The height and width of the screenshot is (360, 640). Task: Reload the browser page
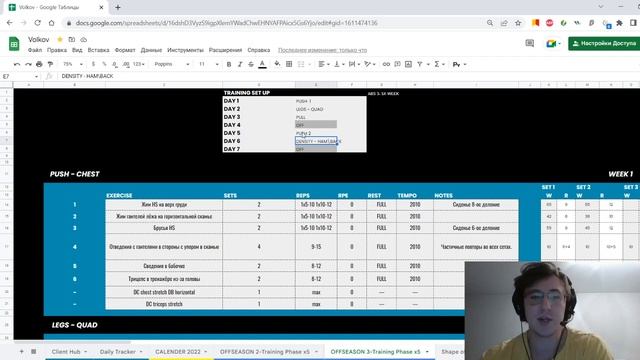[38, 23]
